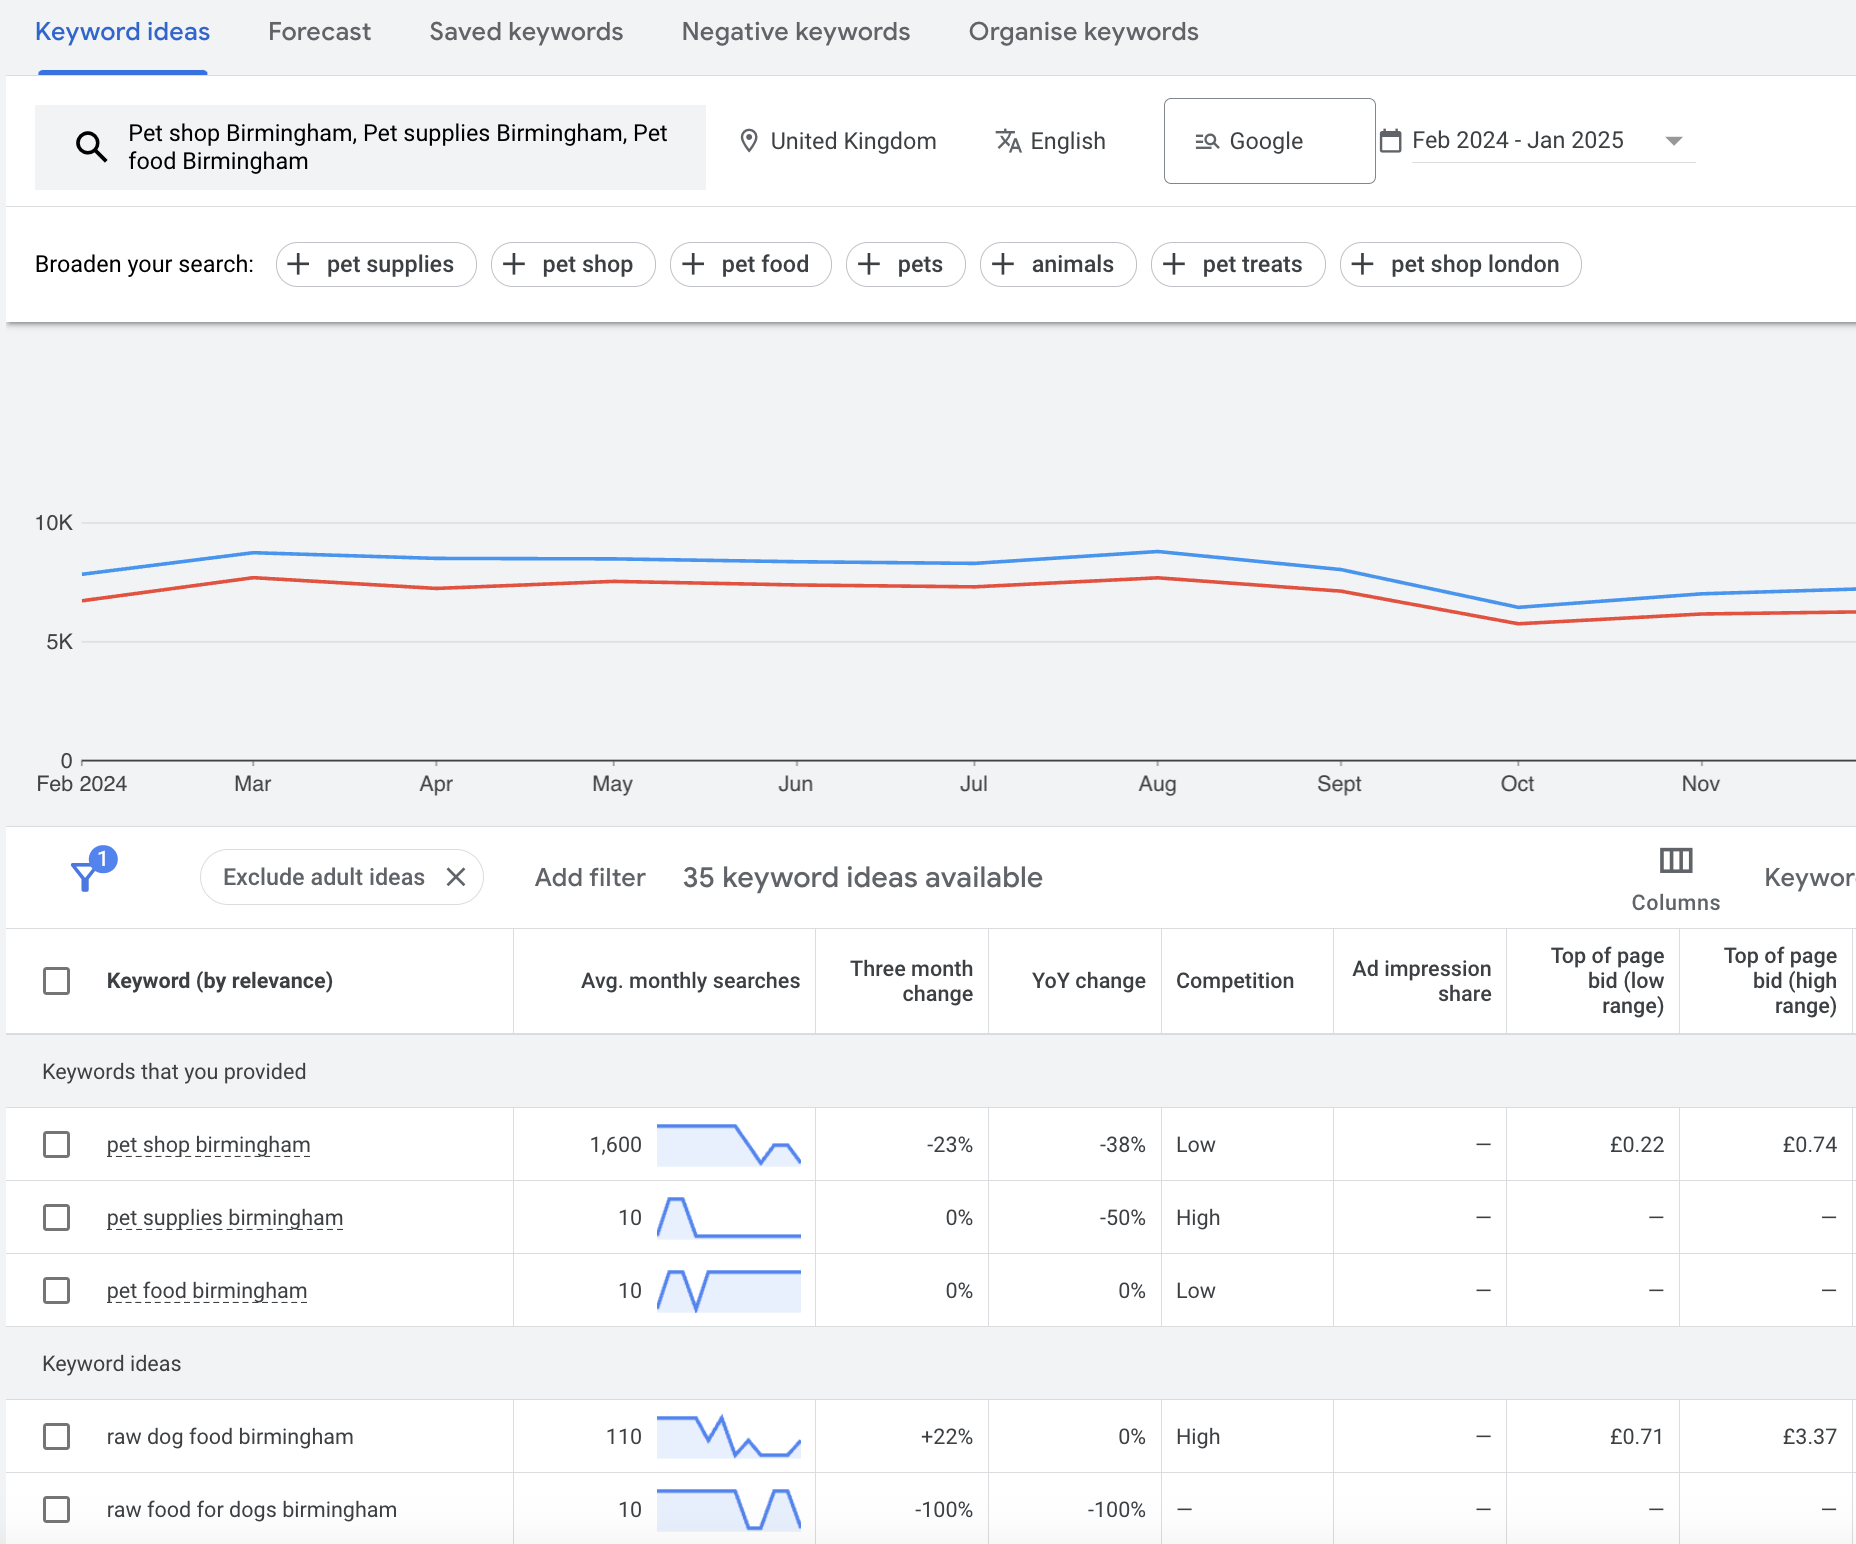This screenshot has height=1544, width=1856.
Task: Click the calendar icon for date range
Action: (1394, 140)
